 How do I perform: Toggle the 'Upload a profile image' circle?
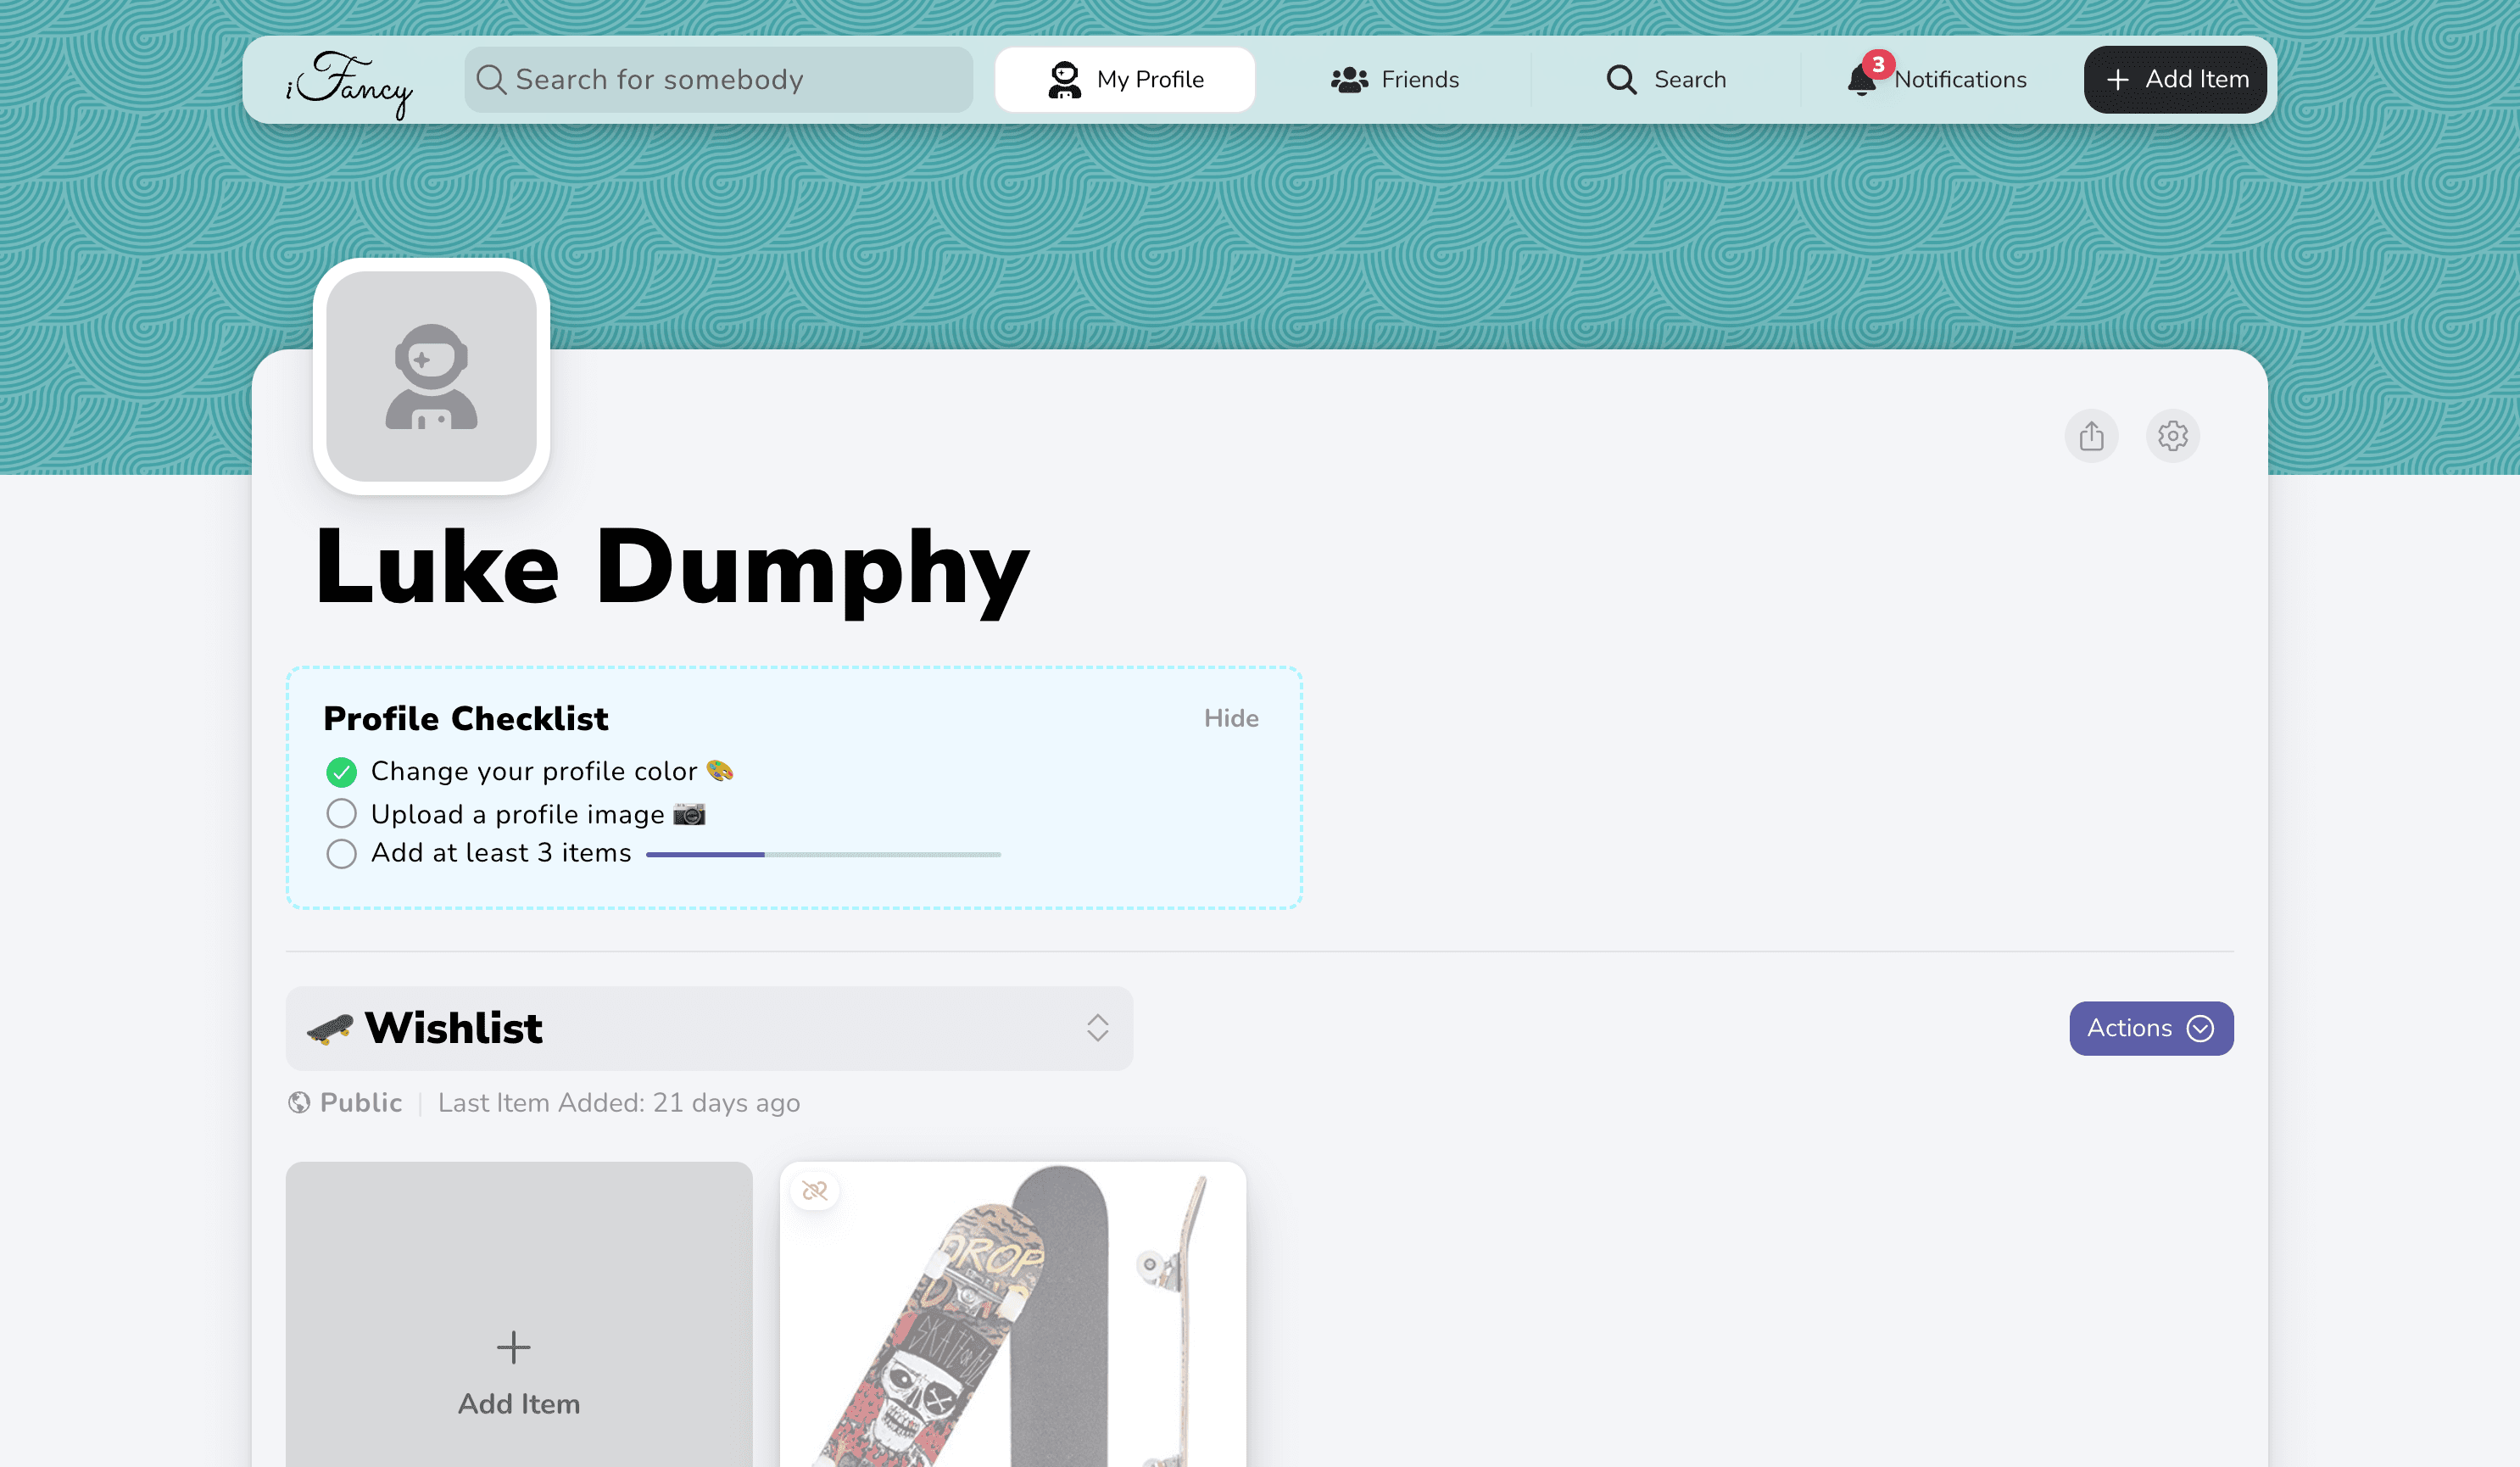(341, 813)
